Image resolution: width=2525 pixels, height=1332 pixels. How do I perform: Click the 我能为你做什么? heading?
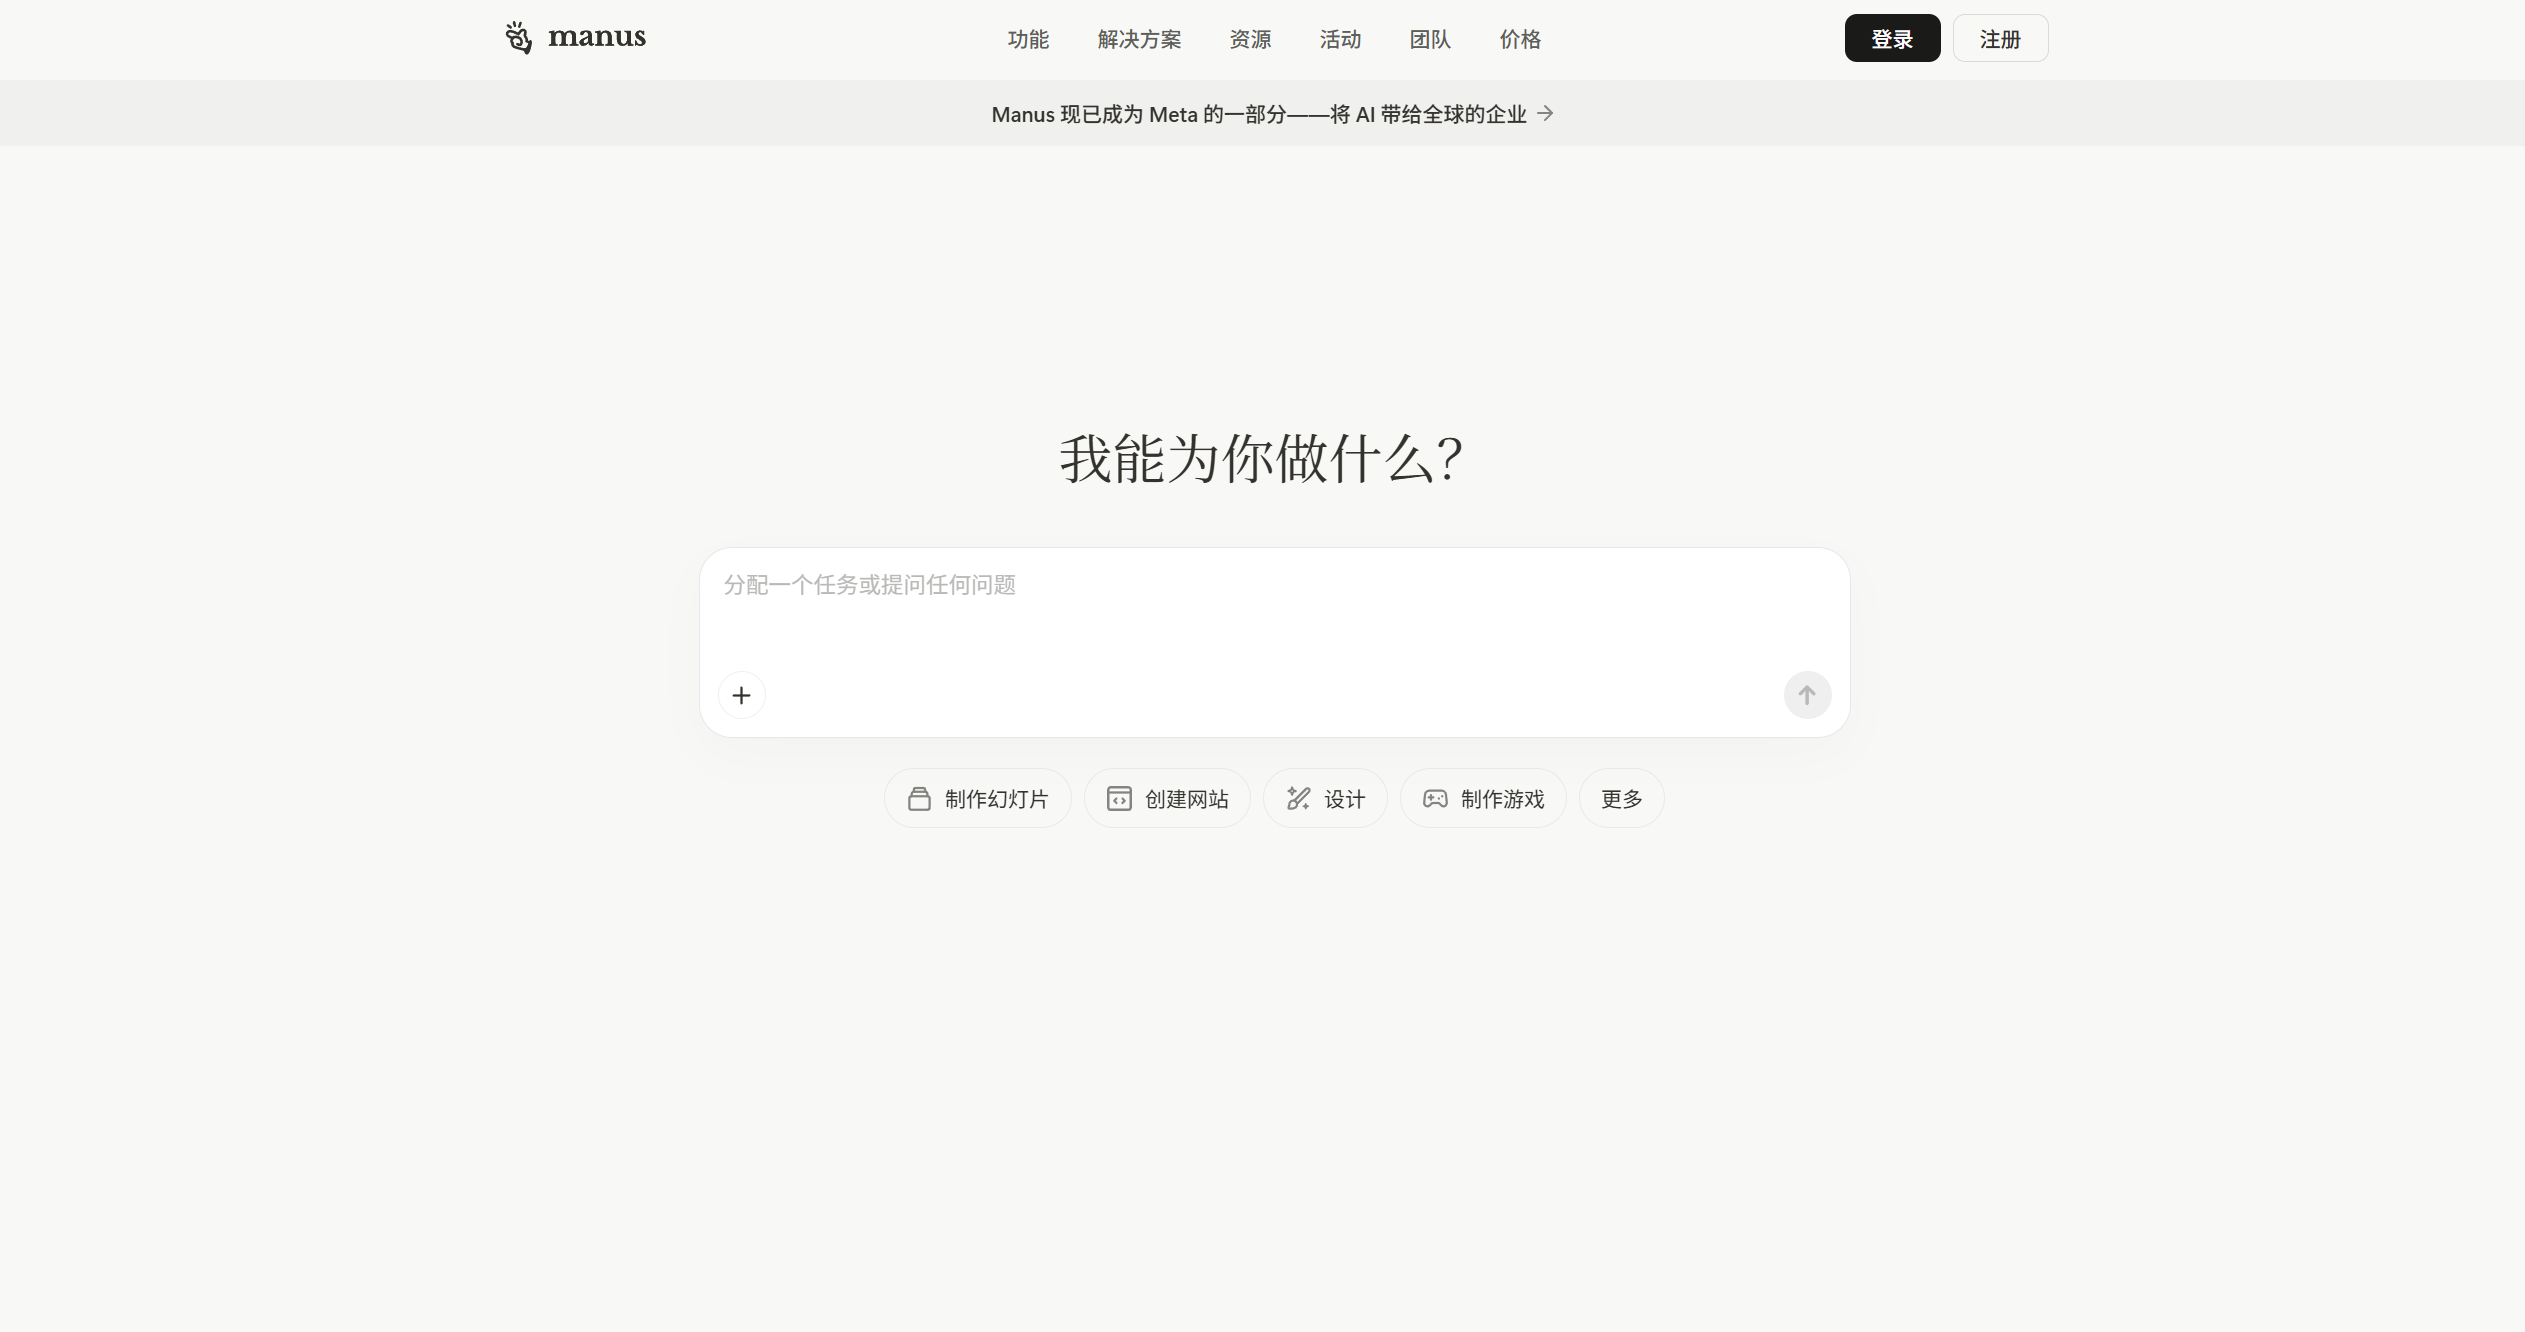tap(1262, 459)
